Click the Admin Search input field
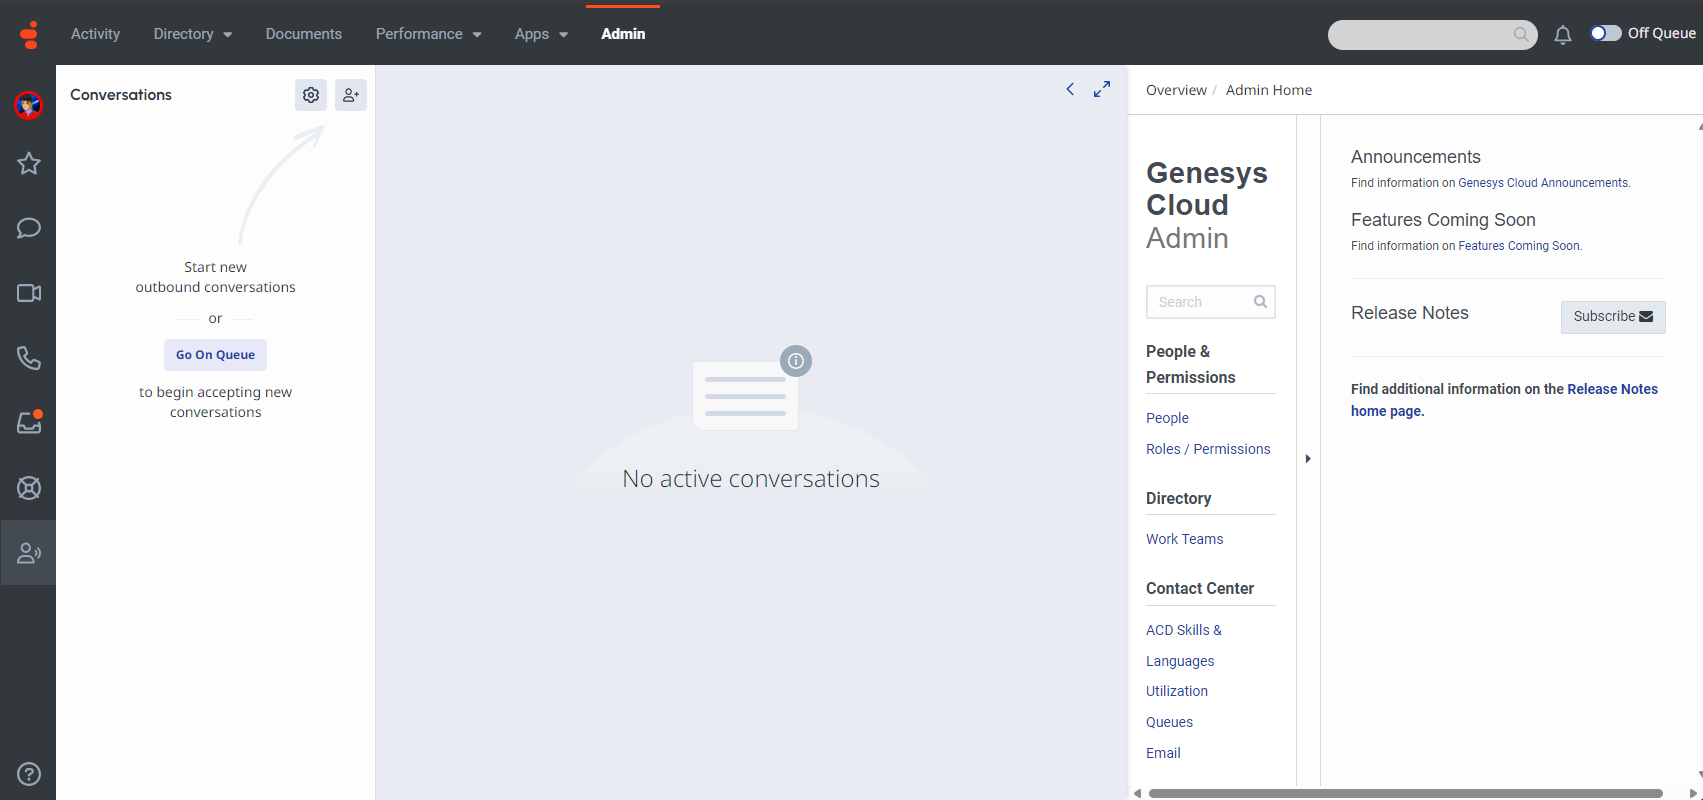 pos(1201,302)
